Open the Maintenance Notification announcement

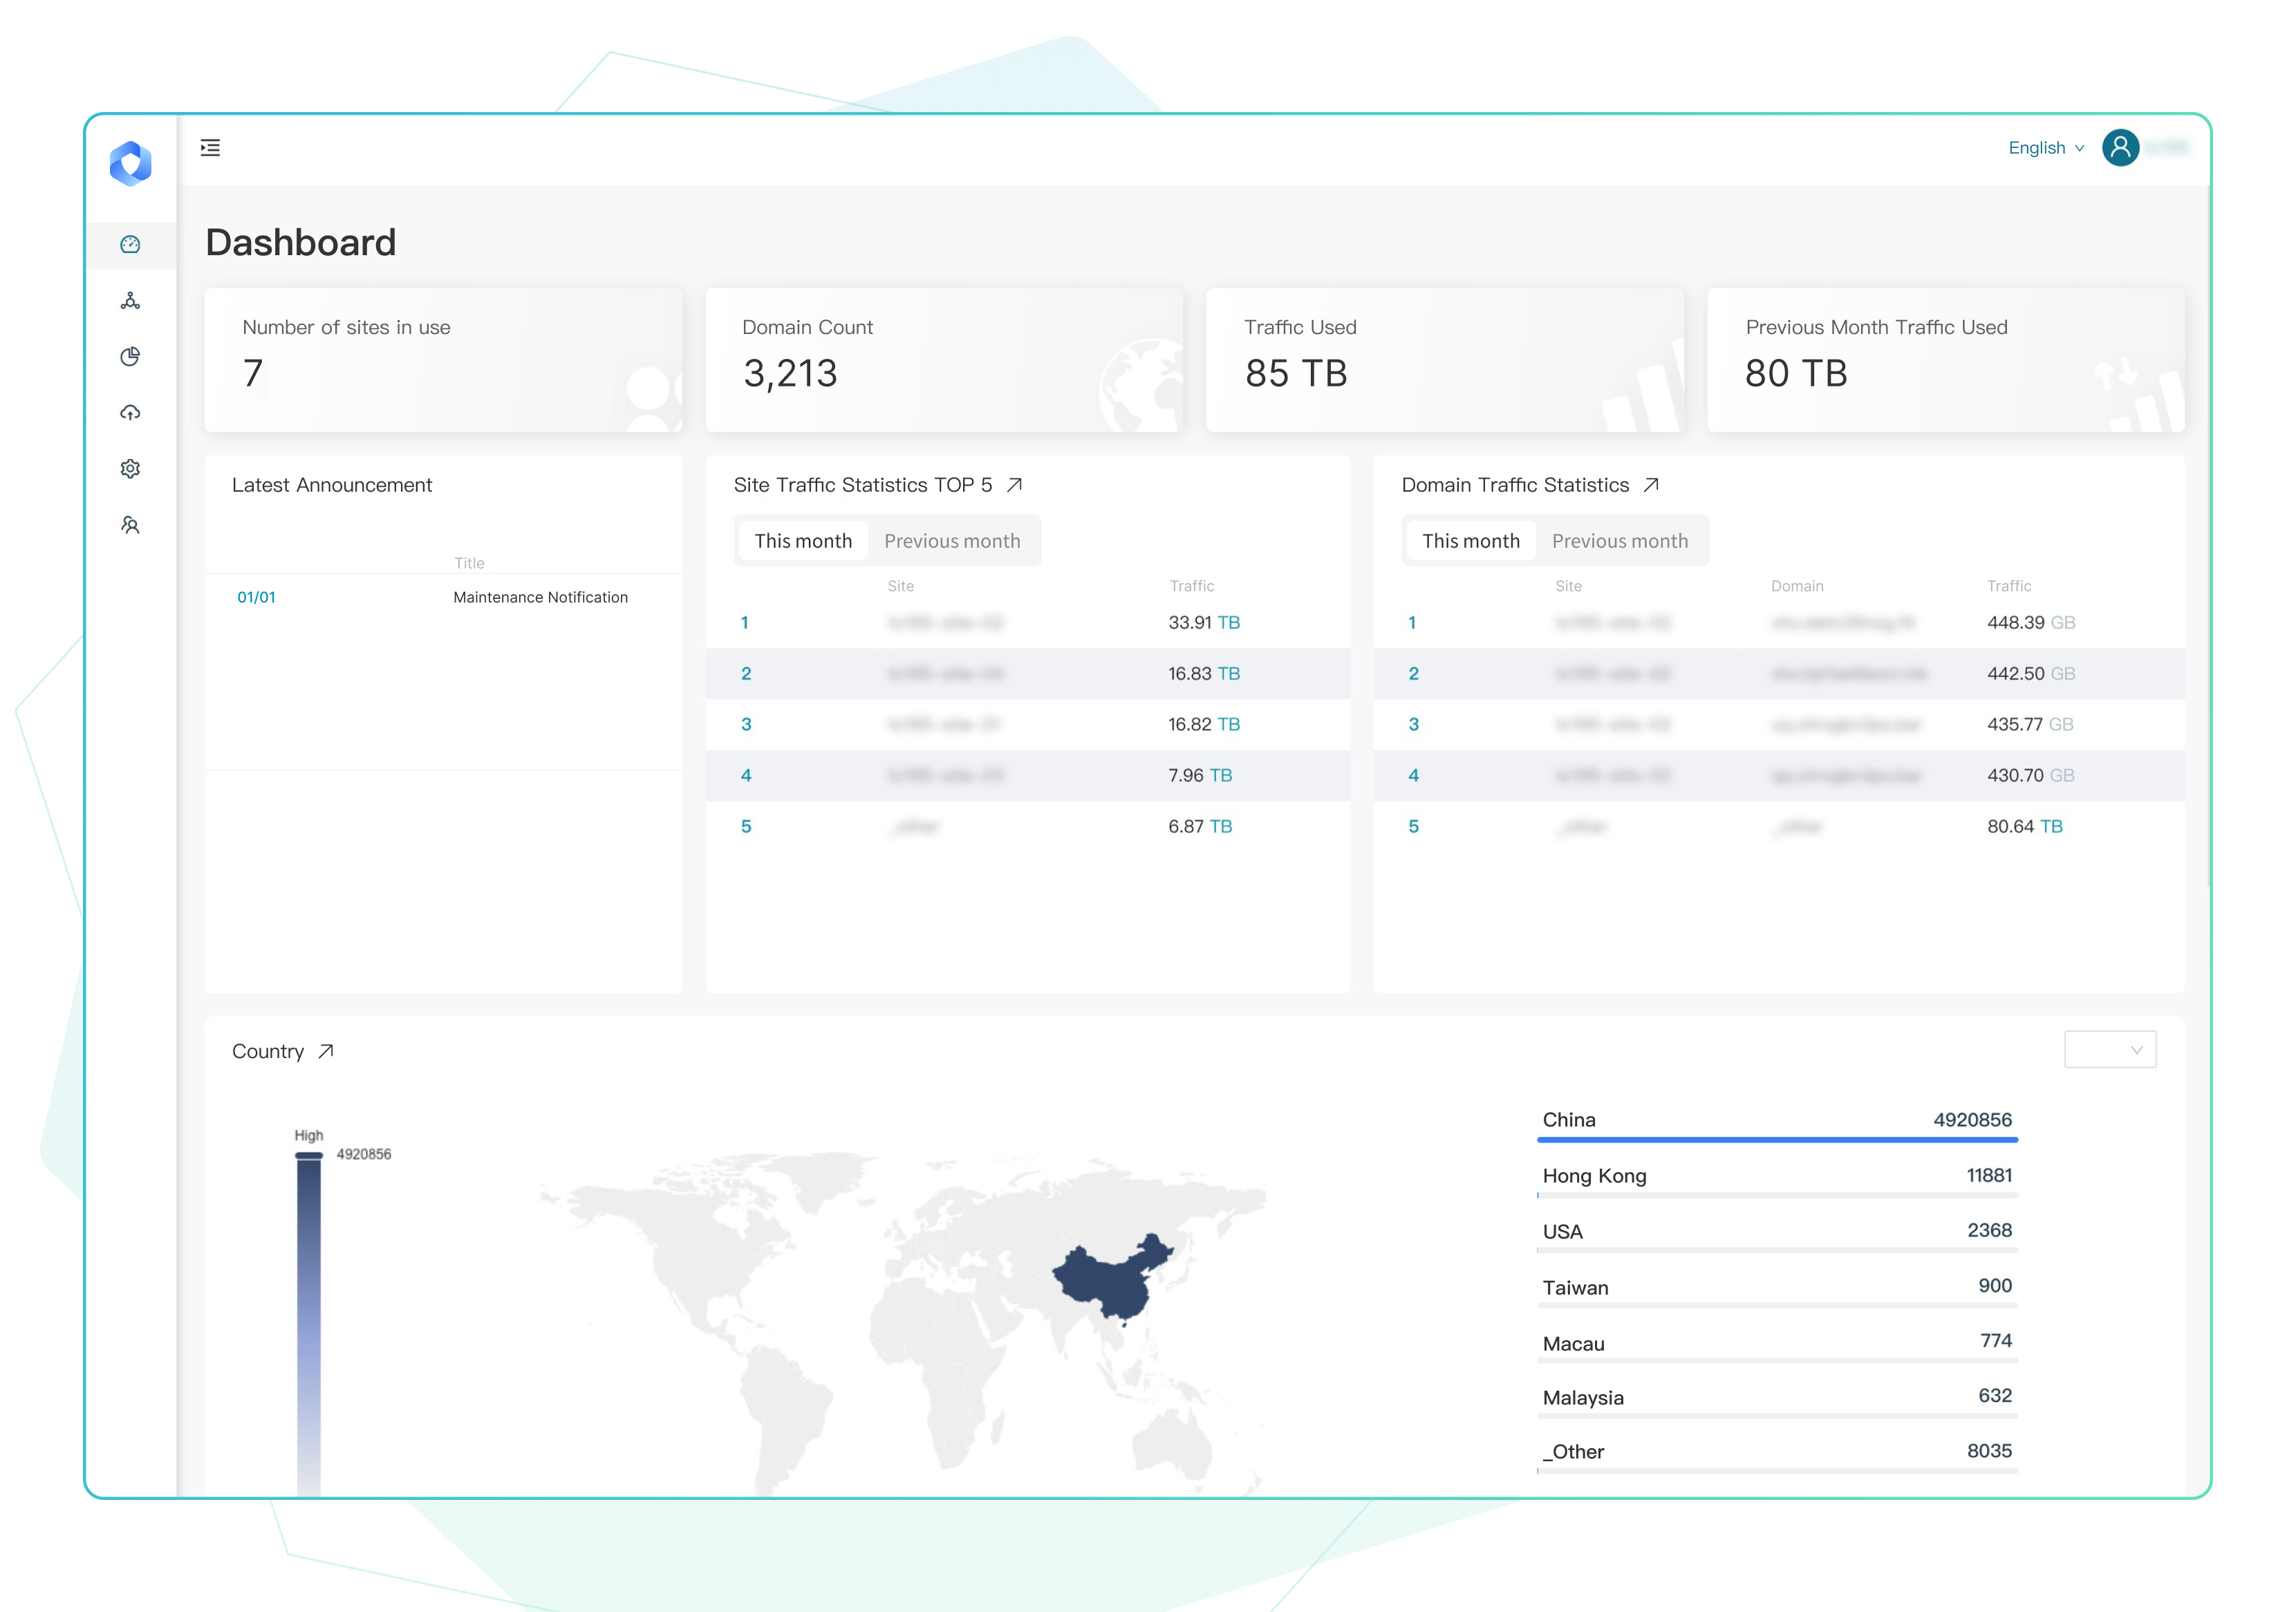[540, 597]
